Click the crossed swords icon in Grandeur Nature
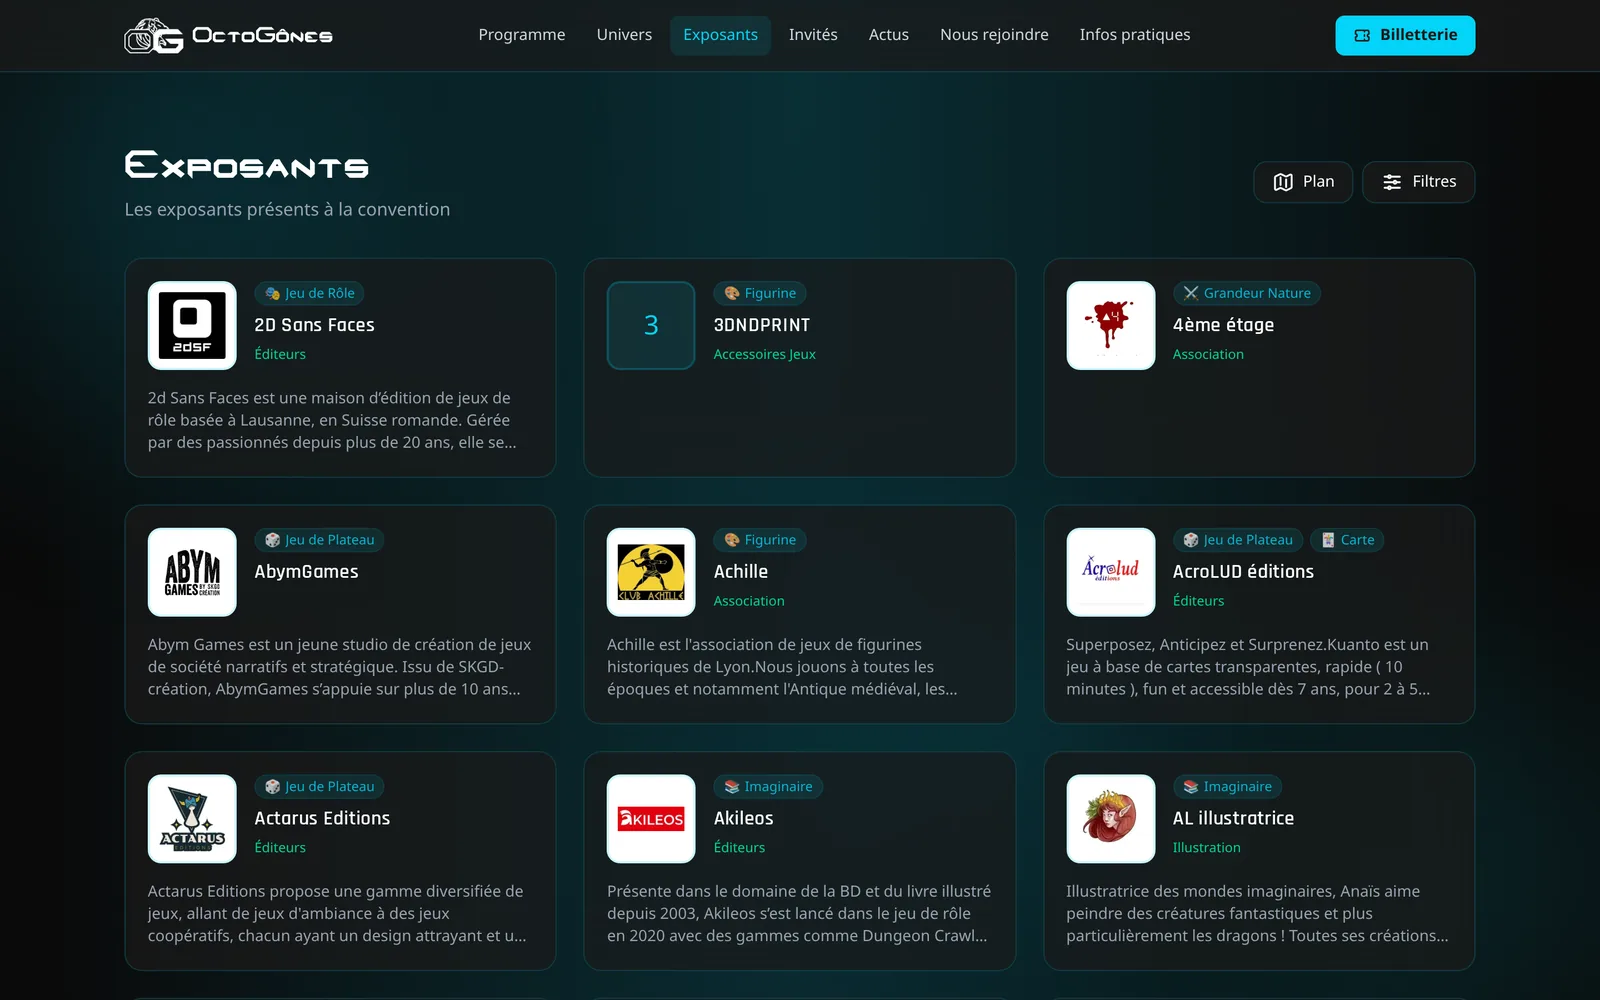1600x1000 pixels. [x=1190, y=293]
